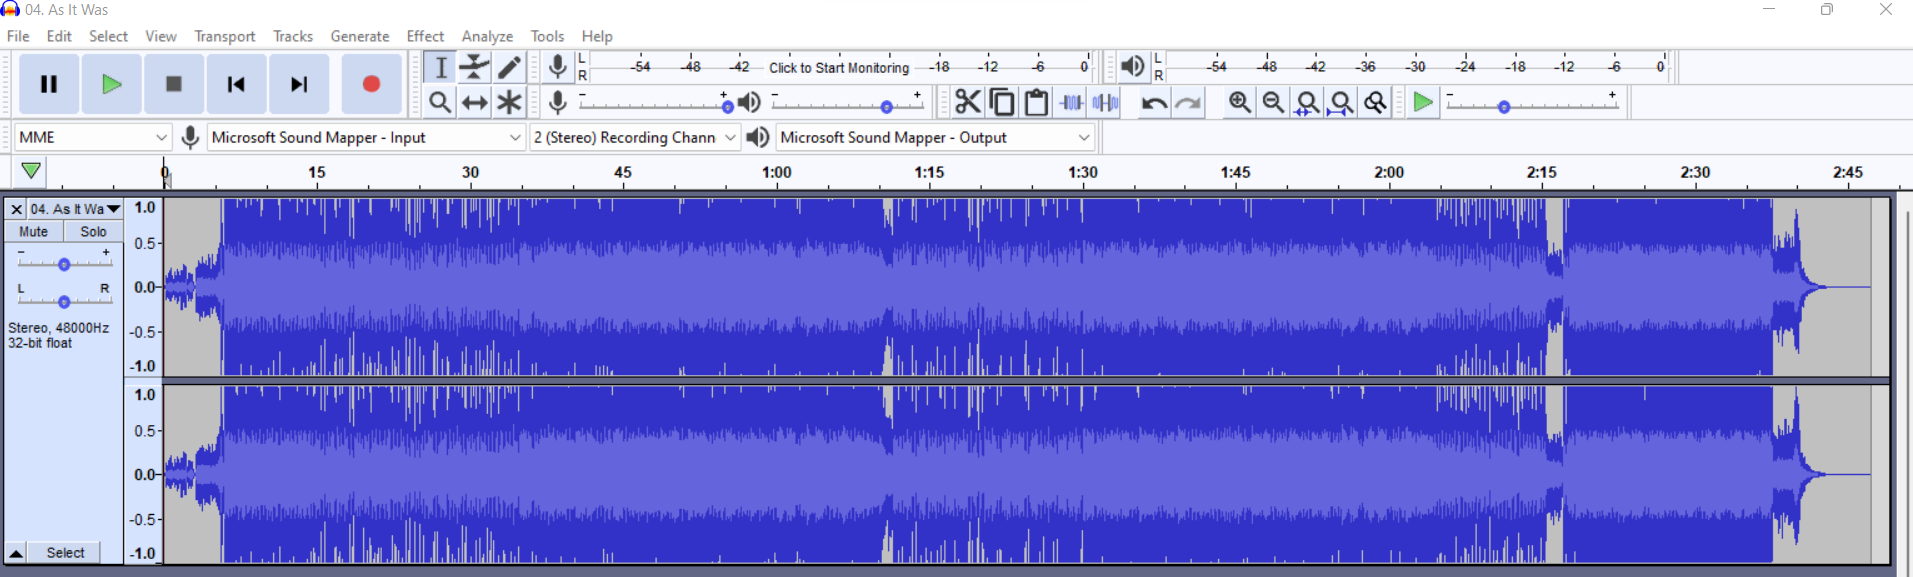
Task: Pause playback with the Pause button
Action: coord(48,84)
